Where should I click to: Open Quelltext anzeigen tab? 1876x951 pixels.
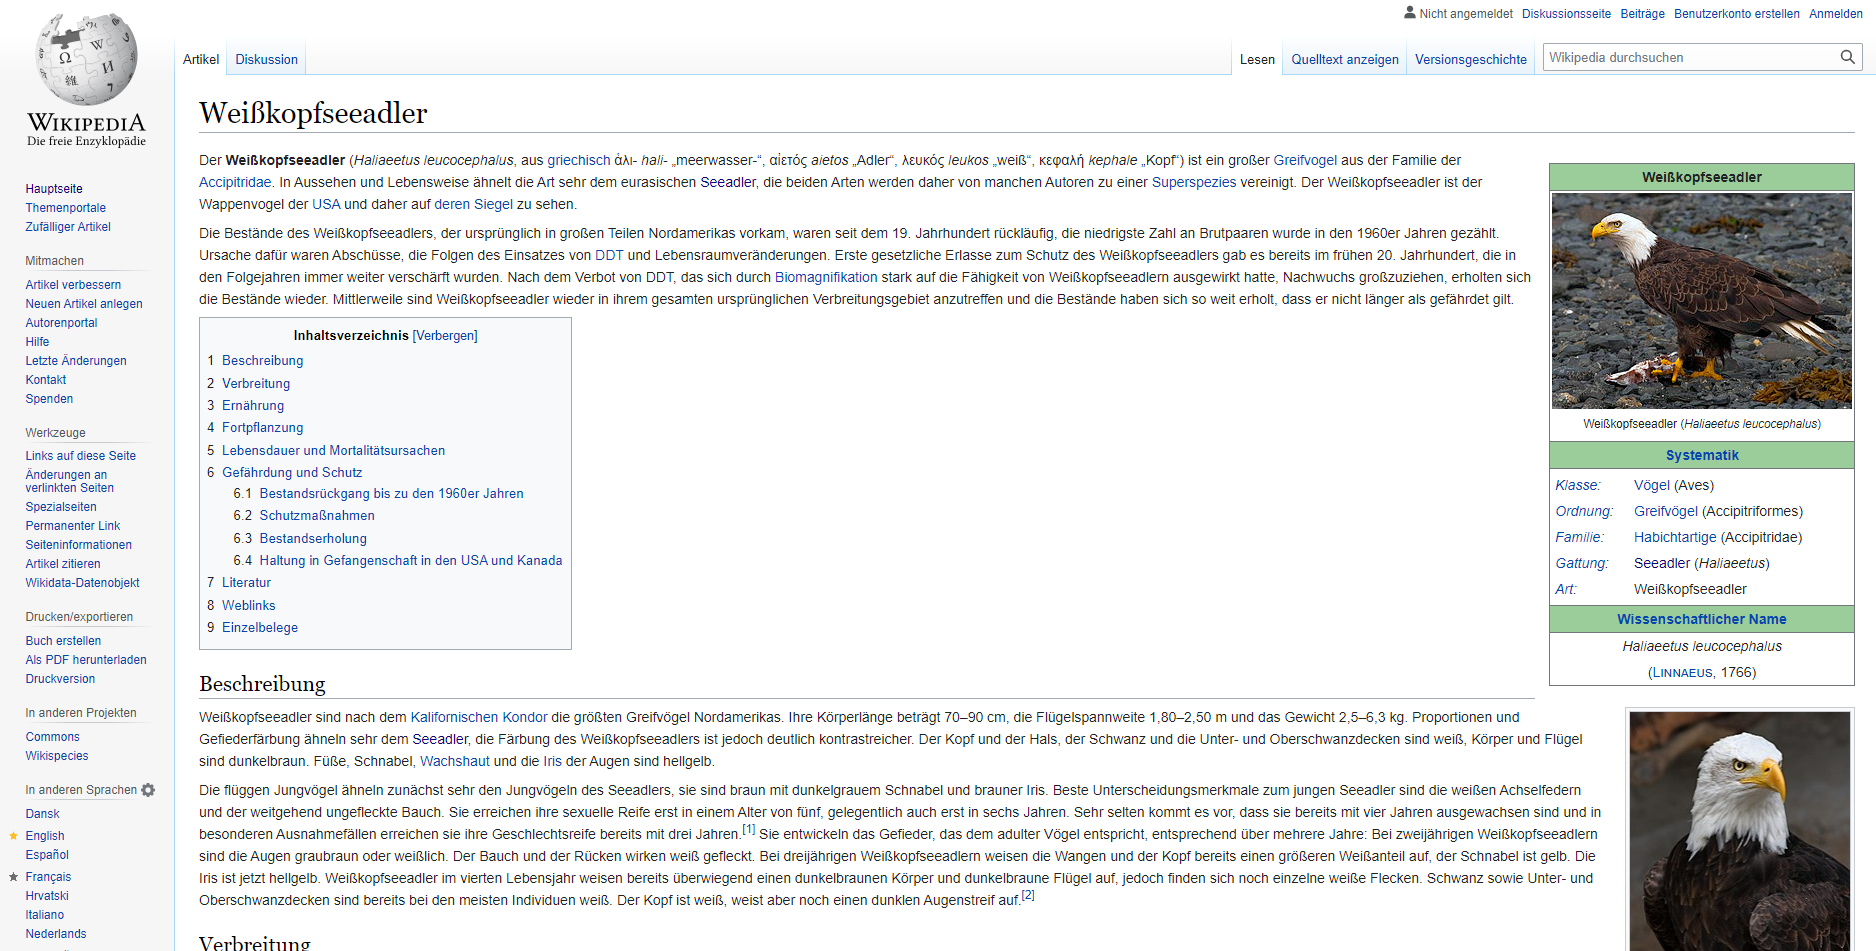(x=1345, y=59)
